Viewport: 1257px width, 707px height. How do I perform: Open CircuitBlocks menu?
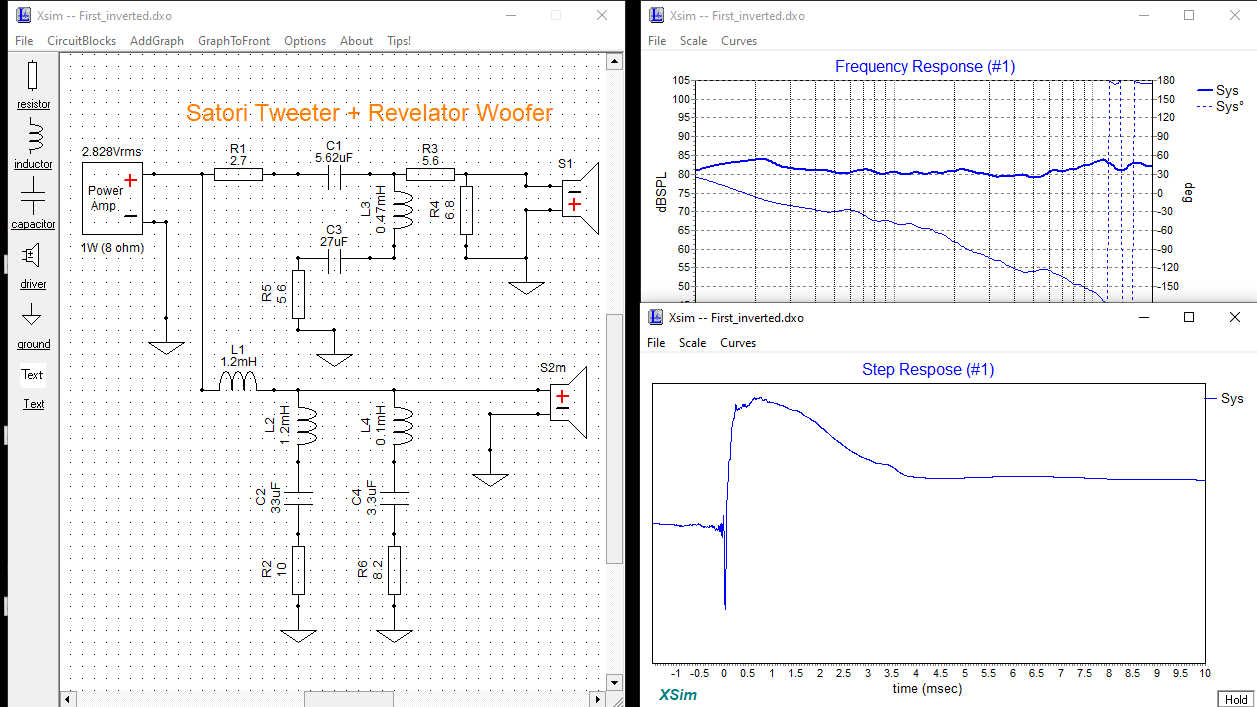pos(81,41)
